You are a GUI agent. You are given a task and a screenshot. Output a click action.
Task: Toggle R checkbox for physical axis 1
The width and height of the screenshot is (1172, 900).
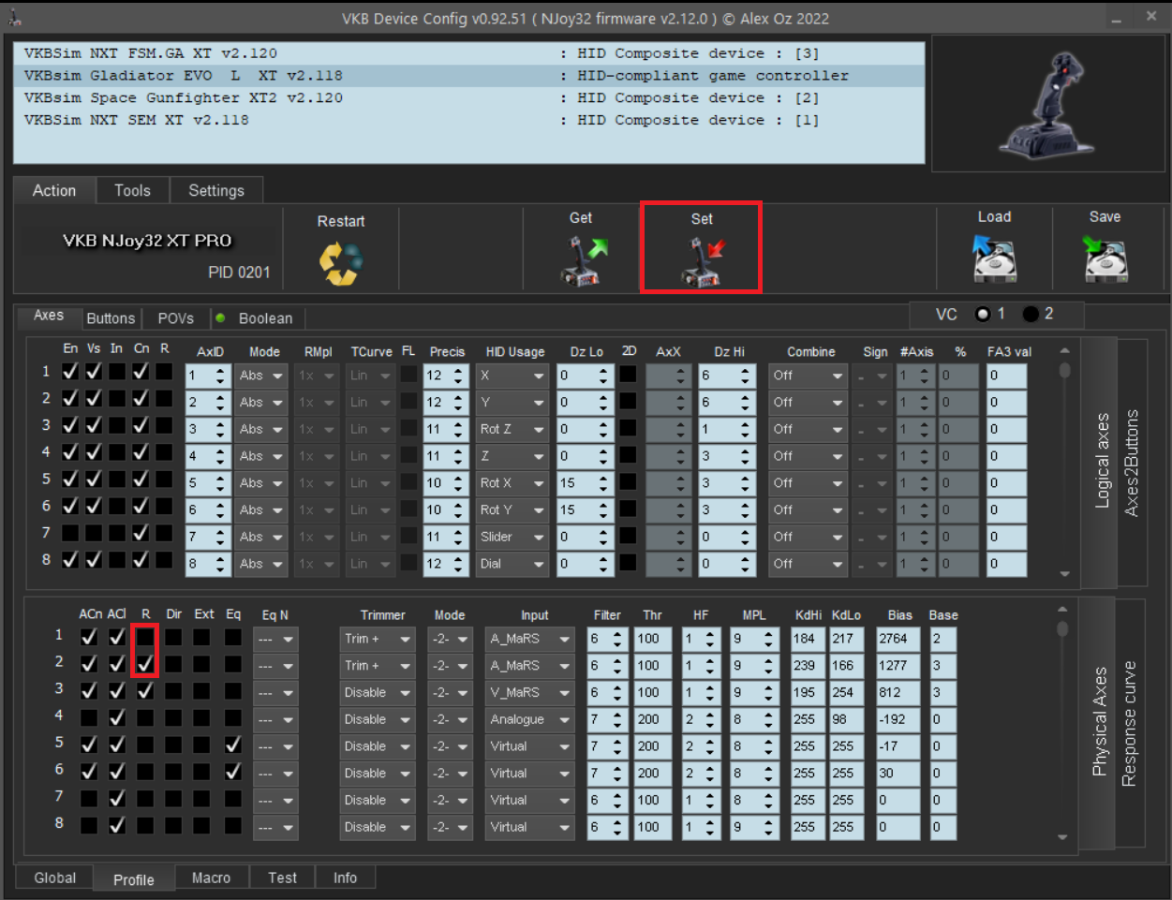click(x=145, y=637)
